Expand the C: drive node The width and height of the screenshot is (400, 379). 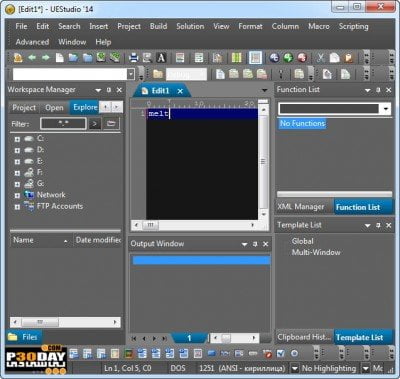point(17,139)
